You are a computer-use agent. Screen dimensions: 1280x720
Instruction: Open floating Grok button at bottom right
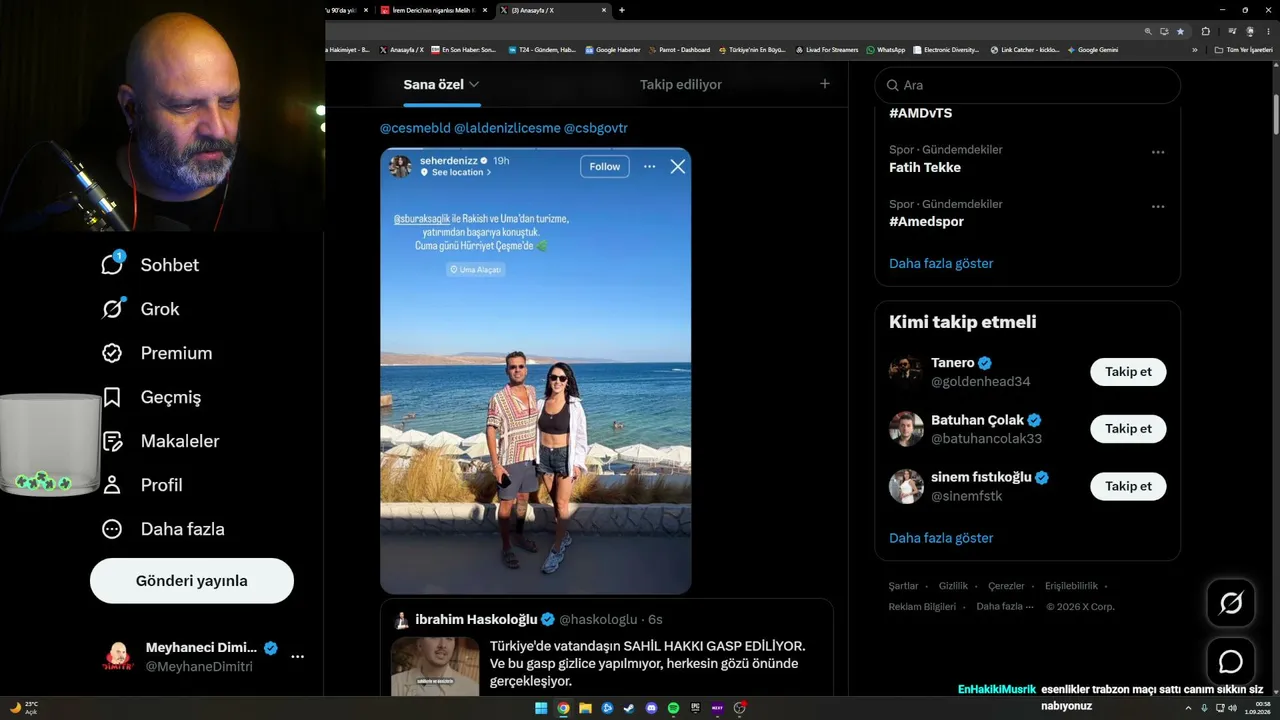1231,603
